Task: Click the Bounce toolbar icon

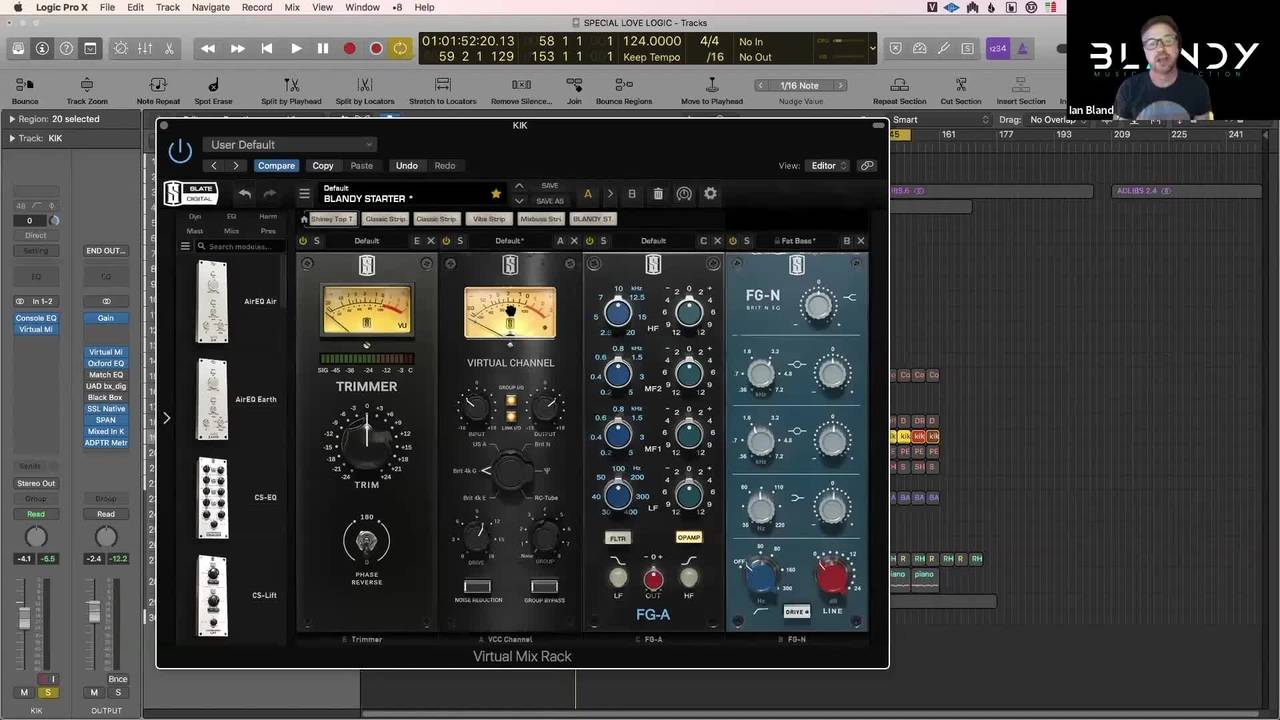Action: coord(25,86)
